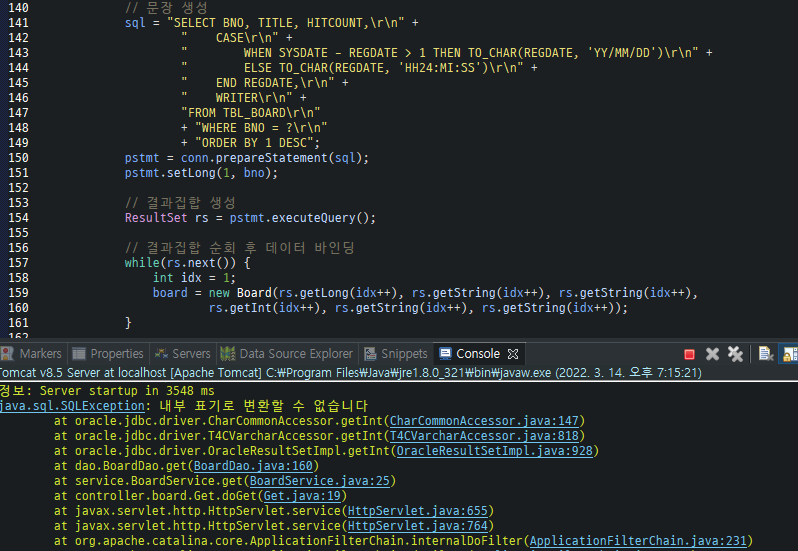The width and height of the screenshot is (798, 551).
Task: Click Tomcat v8.5 Server launch description
Action: (x=351, y=373)
